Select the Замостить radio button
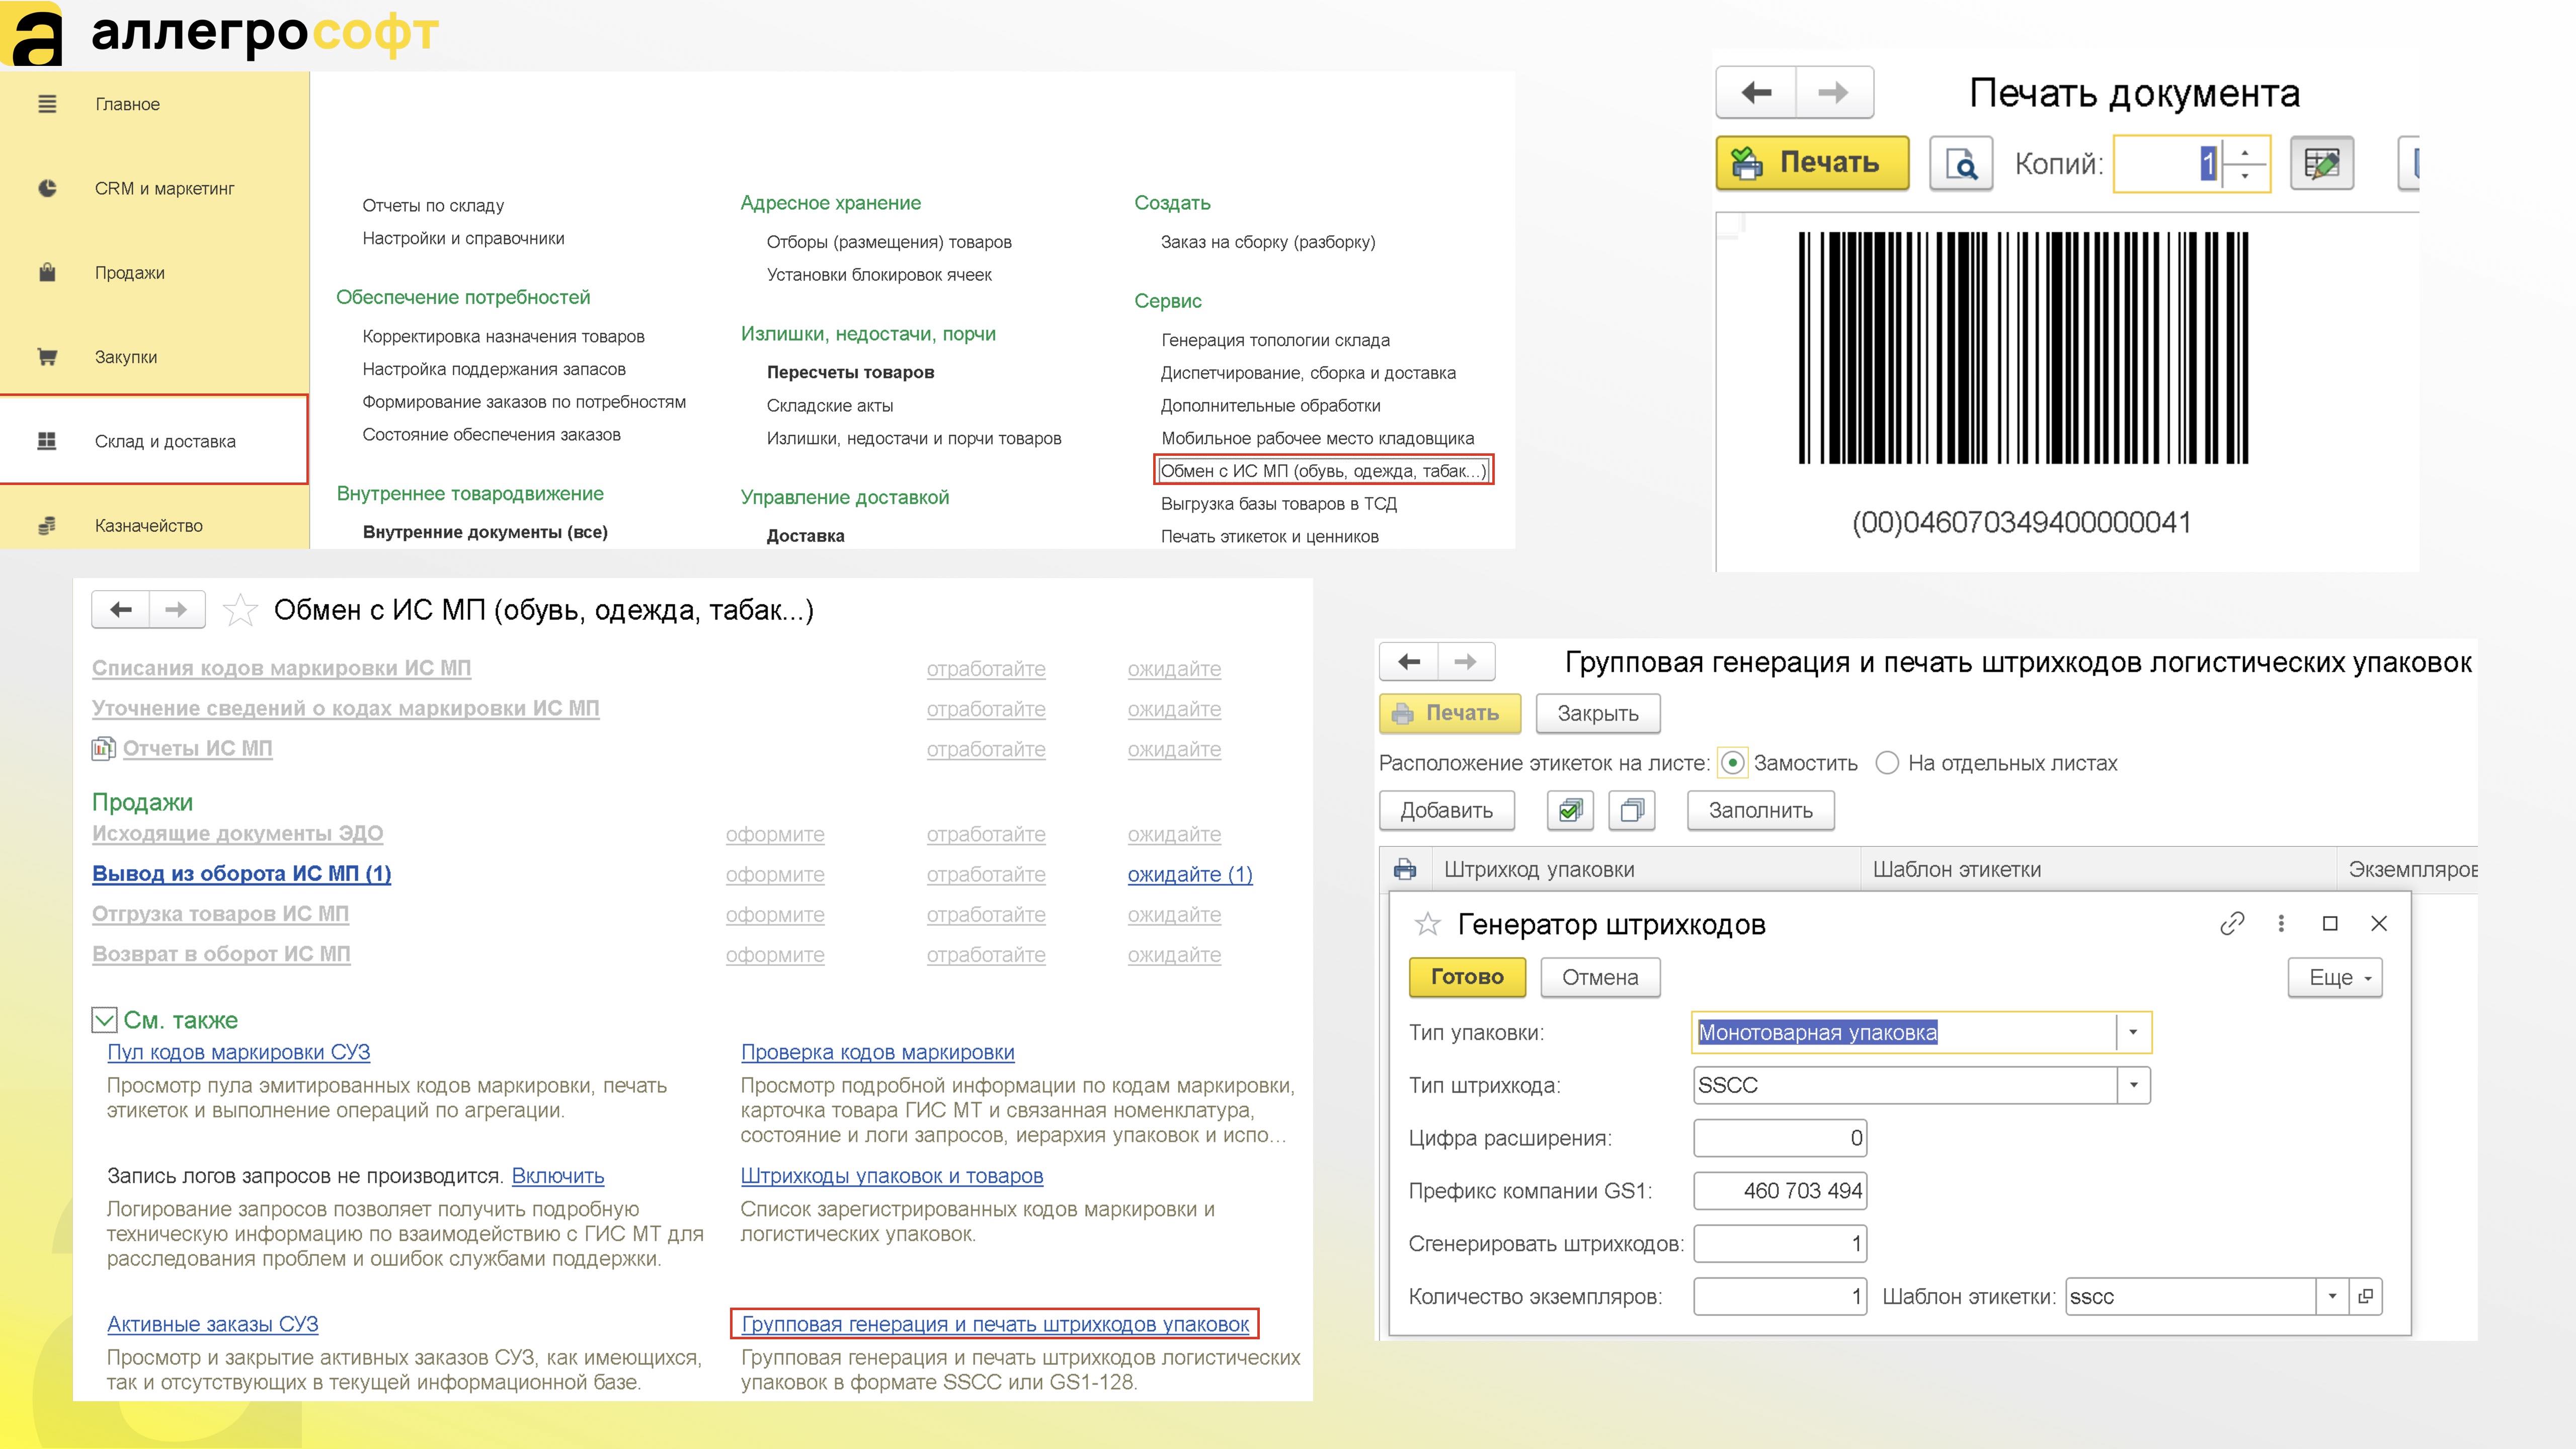This screenshot has width=2576, height=1449. [x=1733, y=763]
